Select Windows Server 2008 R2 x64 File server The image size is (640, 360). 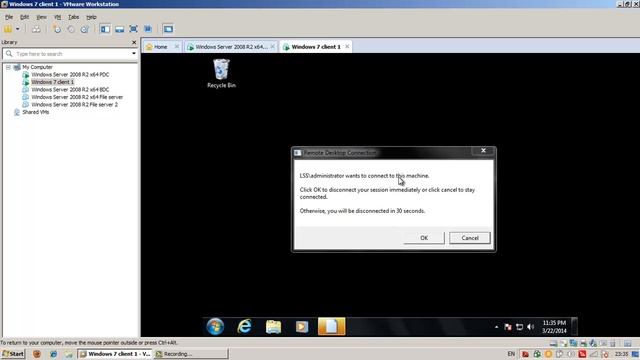[x=77, y=97]
